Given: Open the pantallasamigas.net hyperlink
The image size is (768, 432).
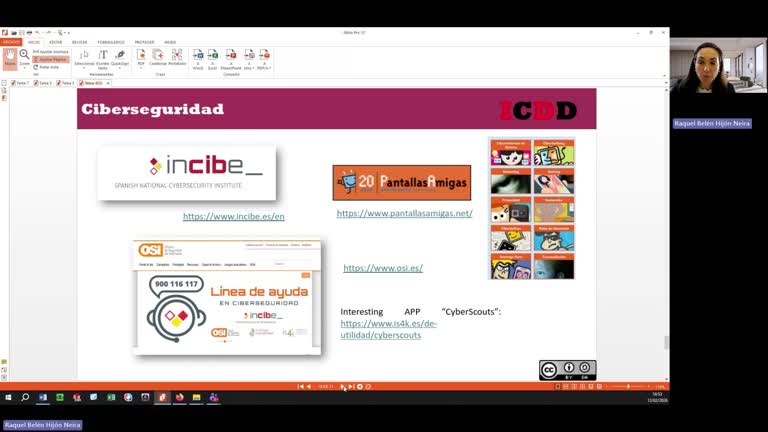Looking at the screenshot, I should tap(405, 213).
